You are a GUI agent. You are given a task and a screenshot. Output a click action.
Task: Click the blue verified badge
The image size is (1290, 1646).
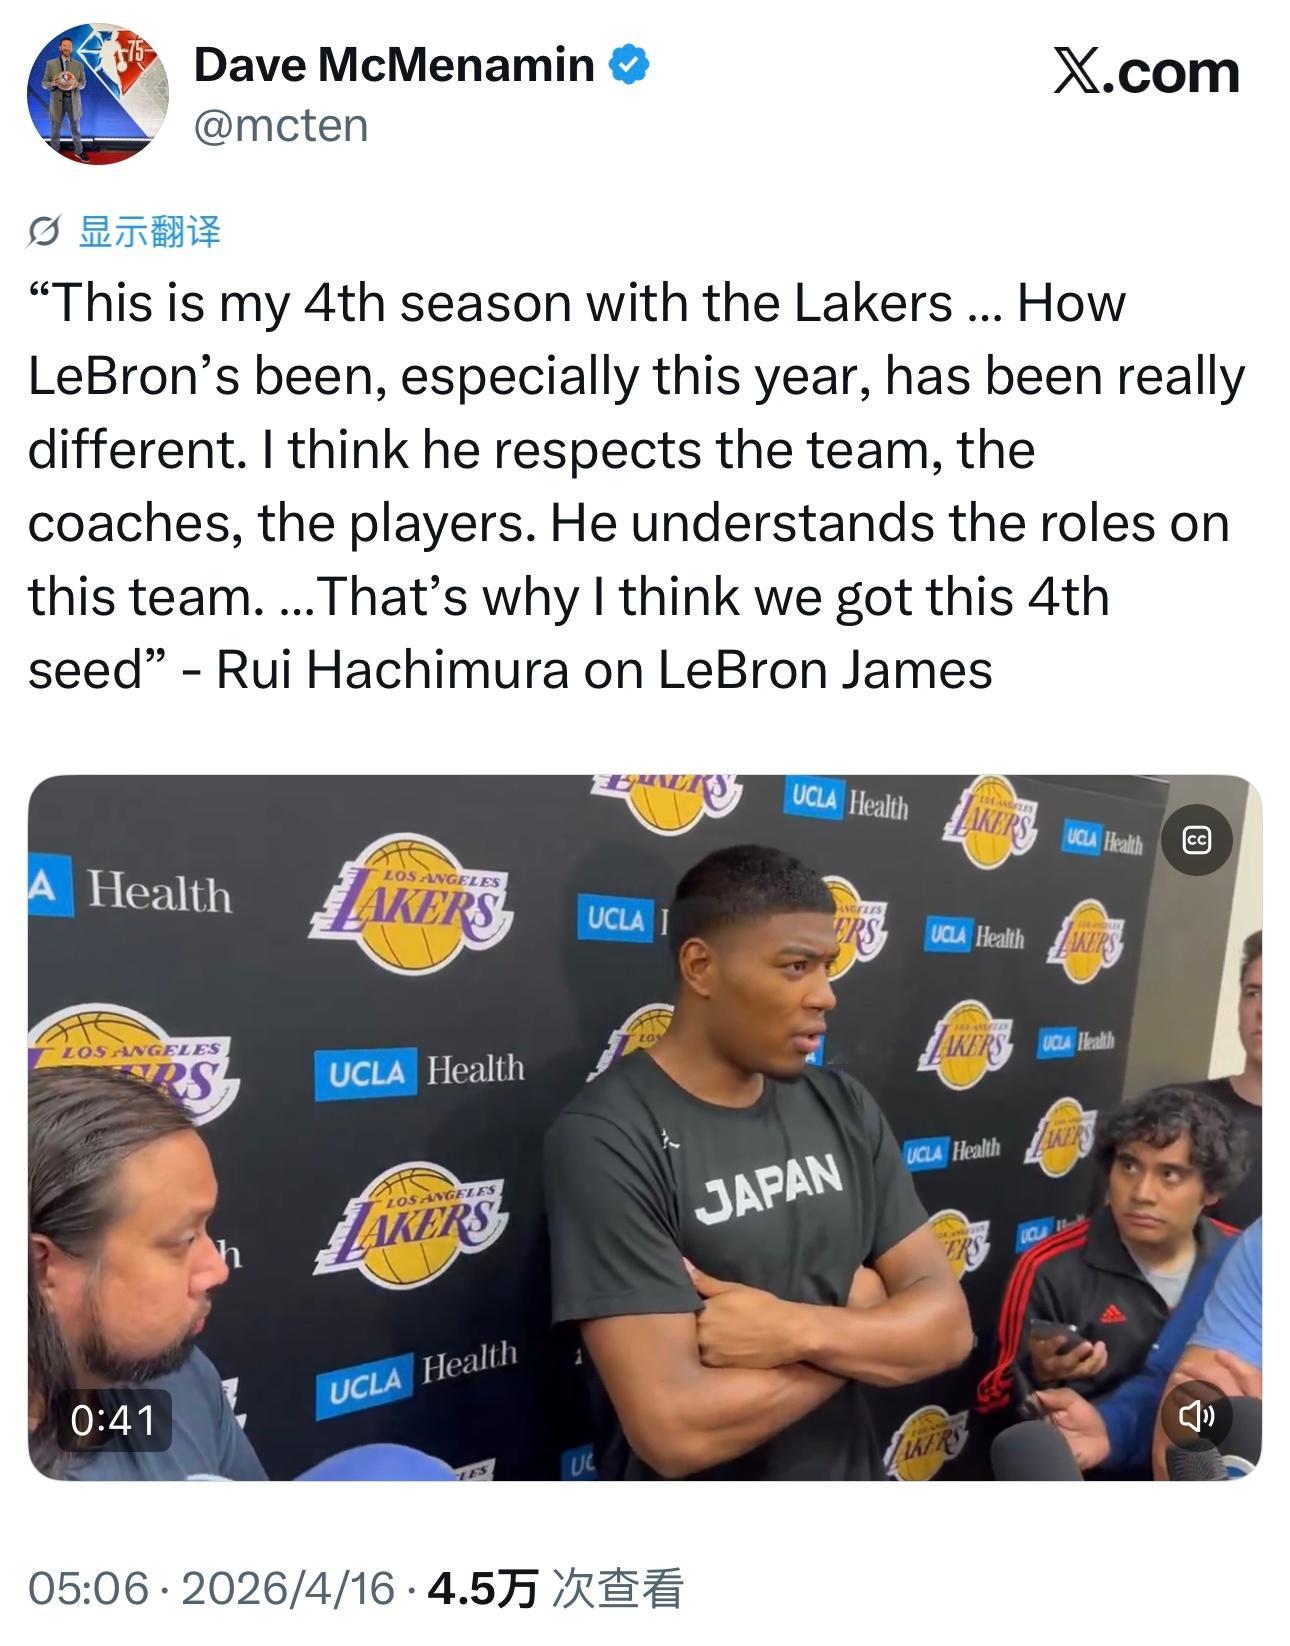pyautogui.click(x=630, y=66)
